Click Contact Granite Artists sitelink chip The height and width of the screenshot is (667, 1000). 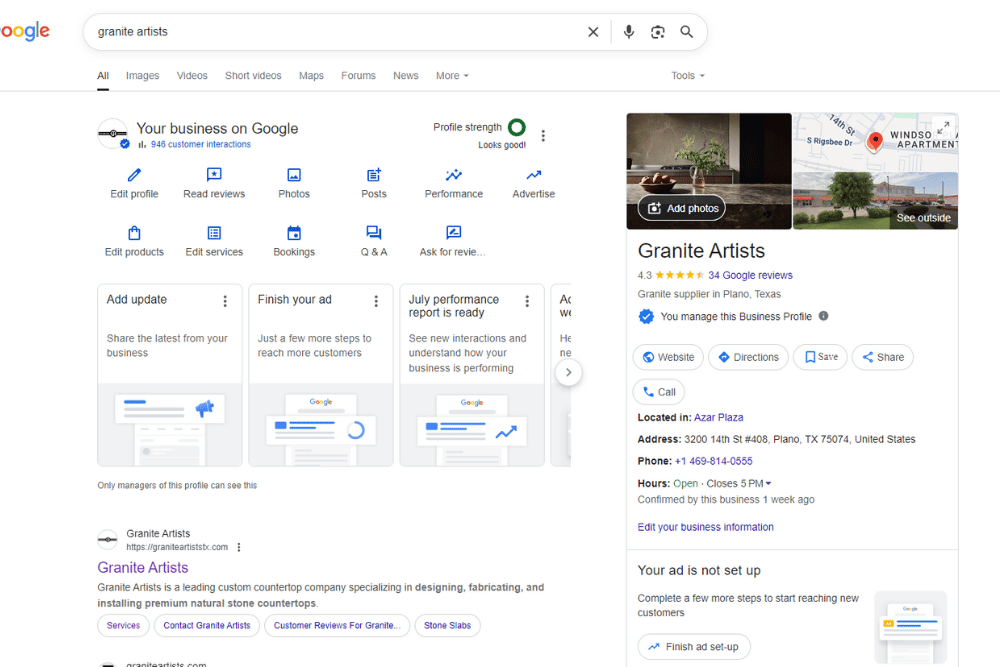pyautogui.click(x=207, y=626)
